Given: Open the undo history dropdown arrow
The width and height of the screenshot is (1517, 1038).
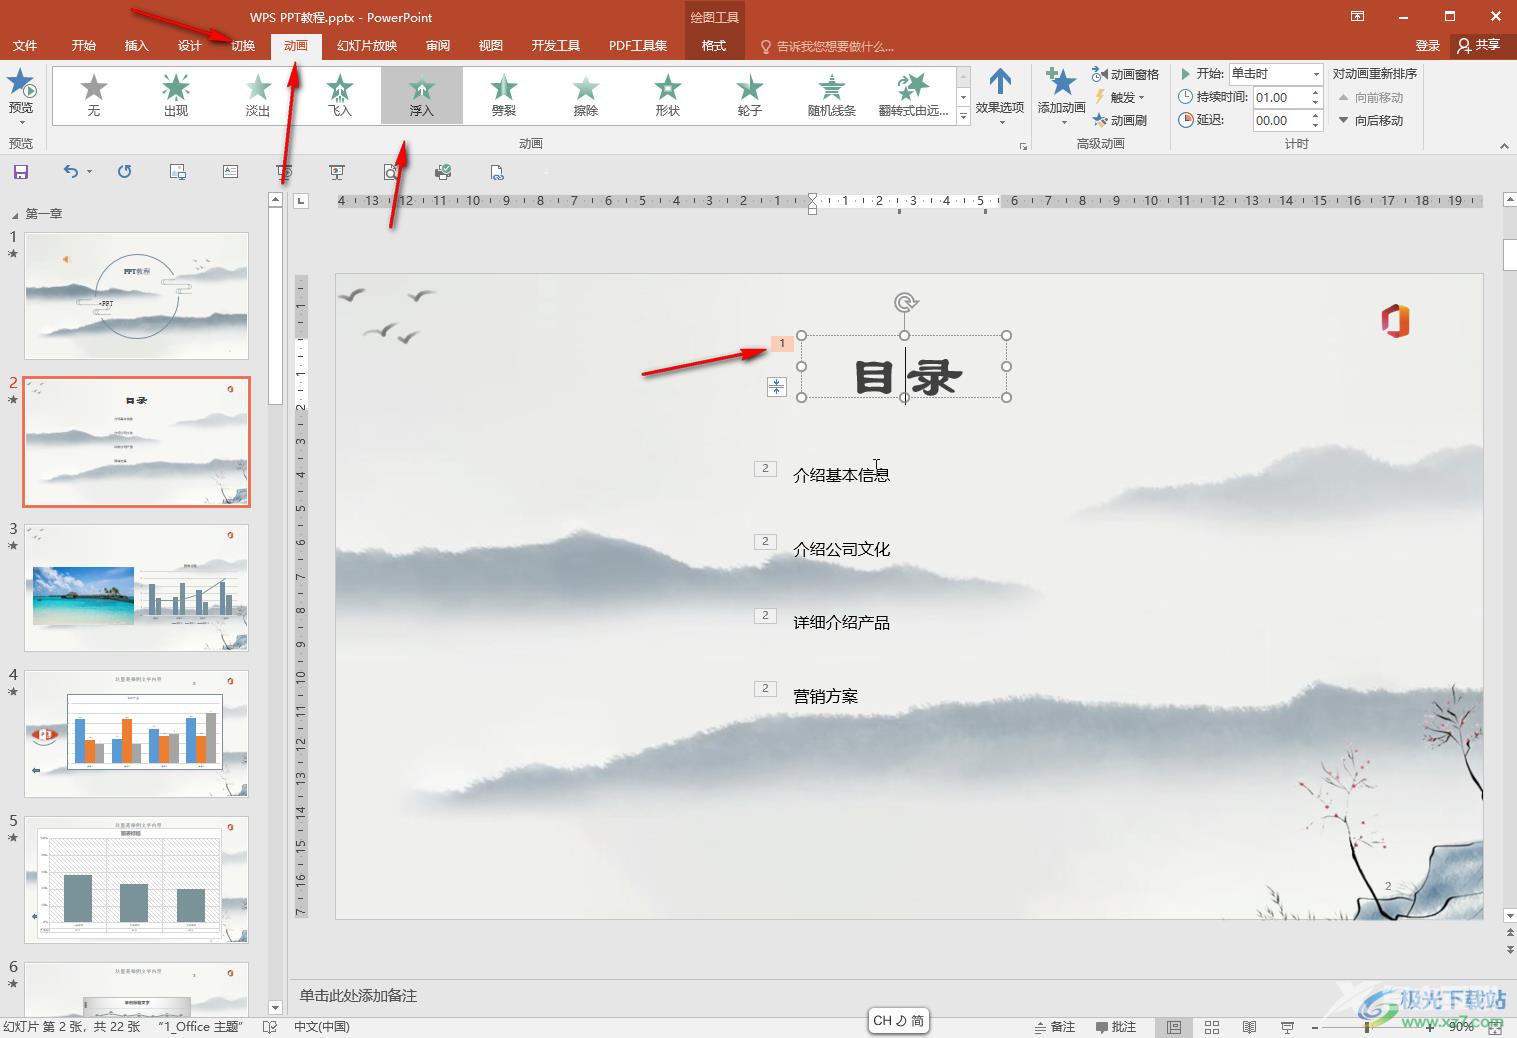Looking at the screenshot, I should tap(89, 172).
